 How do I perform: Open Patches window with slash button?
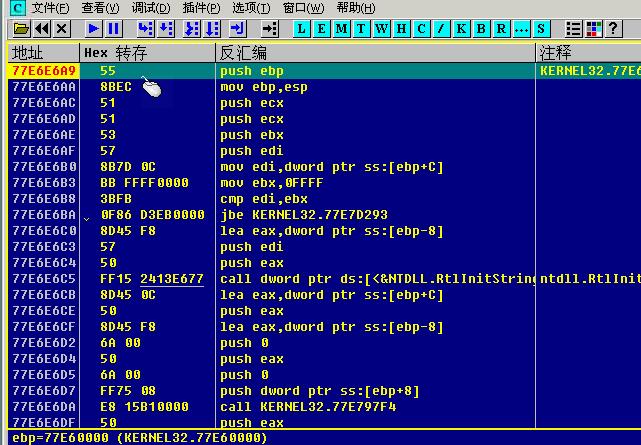441,29
